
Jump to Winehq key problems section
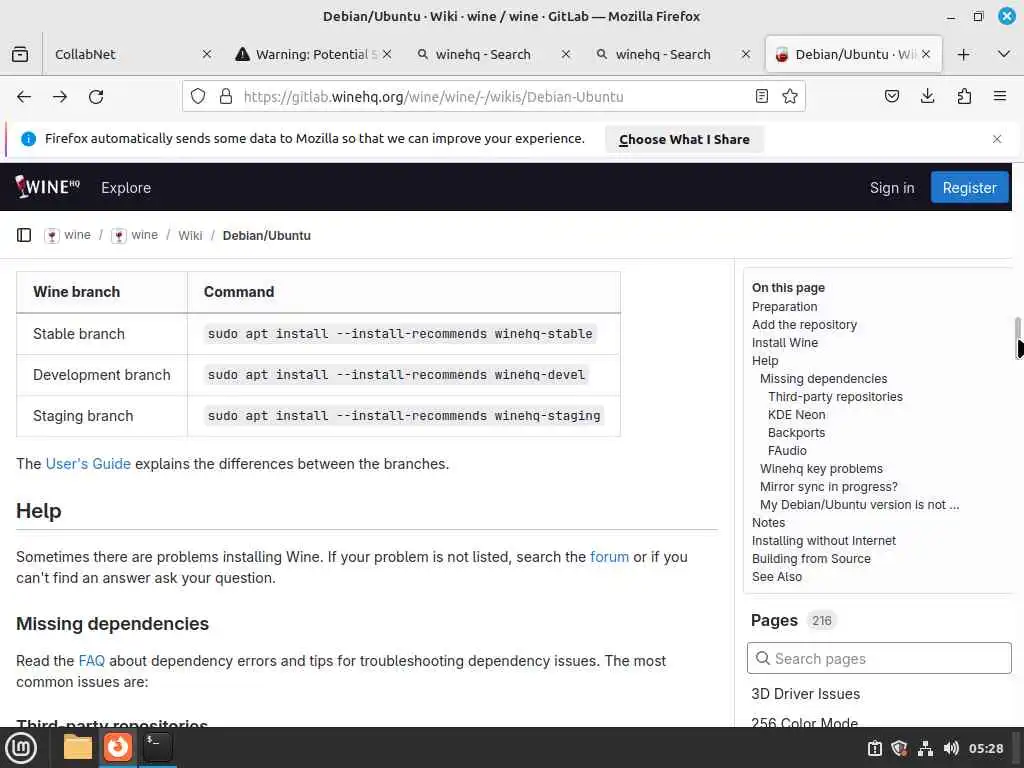(821, 469)
